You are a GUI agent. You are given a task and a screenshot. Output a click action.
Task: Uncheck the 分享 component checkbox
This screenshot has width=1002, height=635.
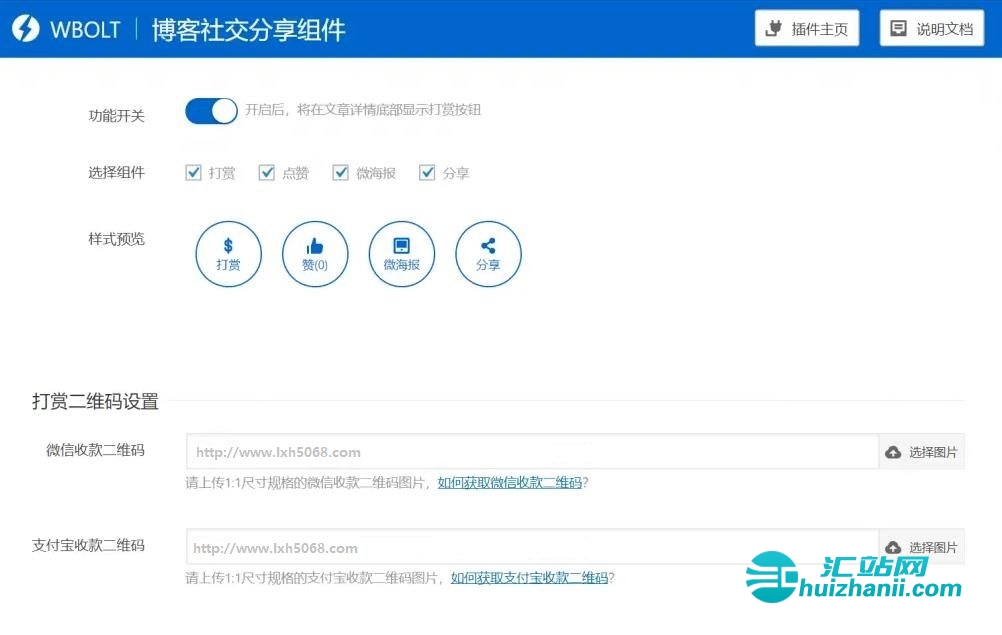pyautogui.click(x=427, y=172)
